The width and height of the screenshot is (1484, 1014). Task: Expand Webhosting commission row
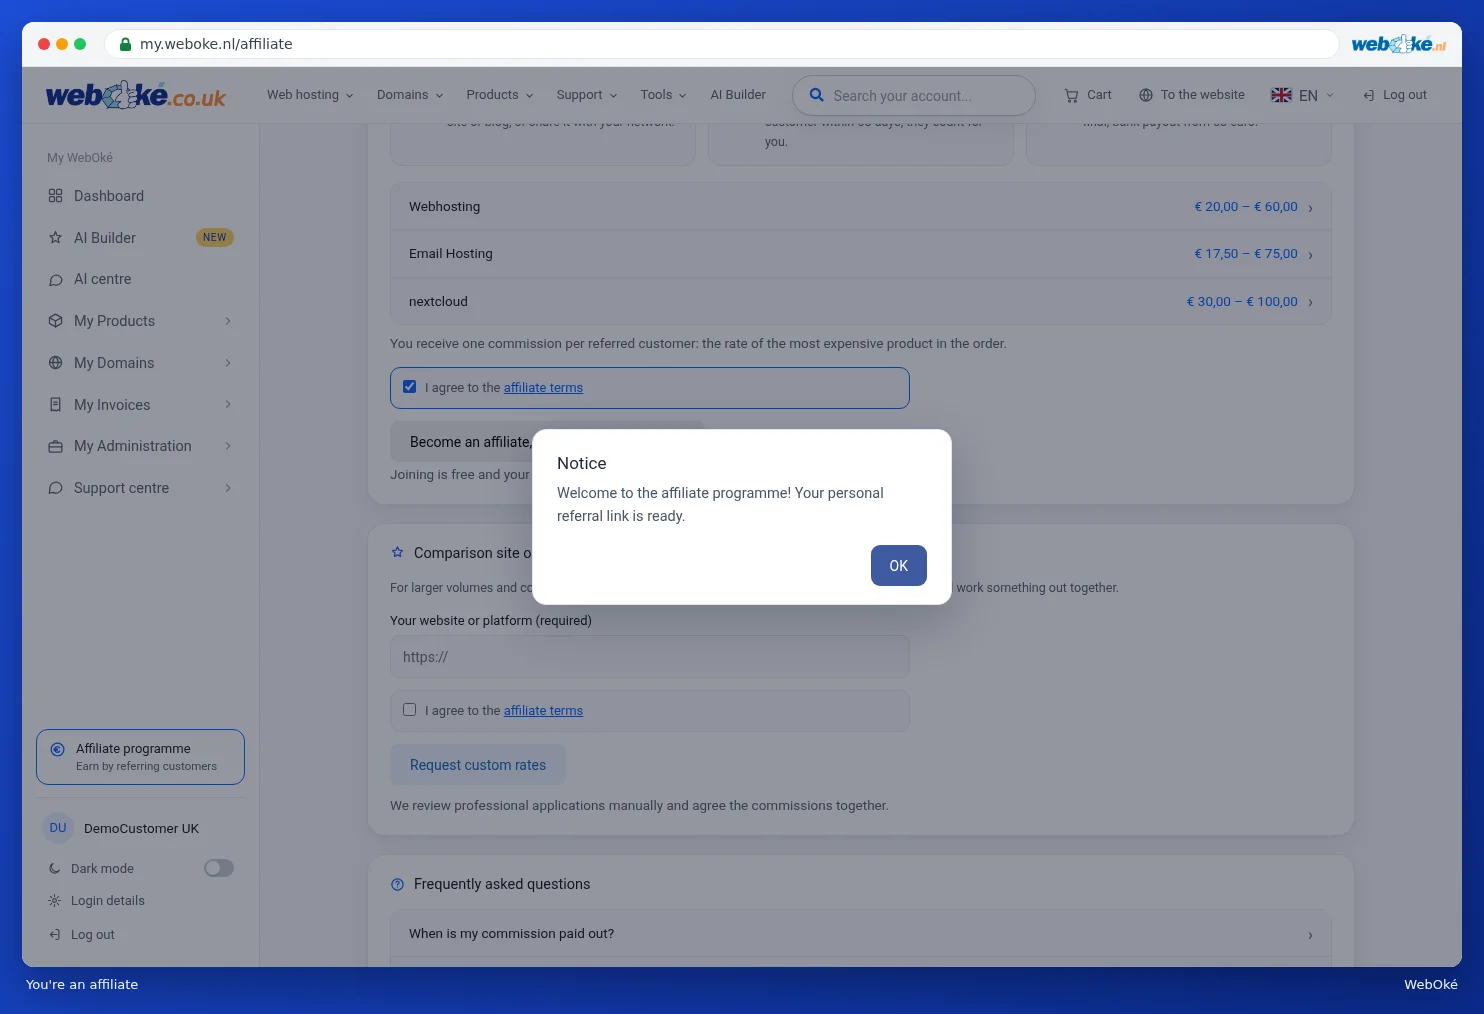pos(861,207)
